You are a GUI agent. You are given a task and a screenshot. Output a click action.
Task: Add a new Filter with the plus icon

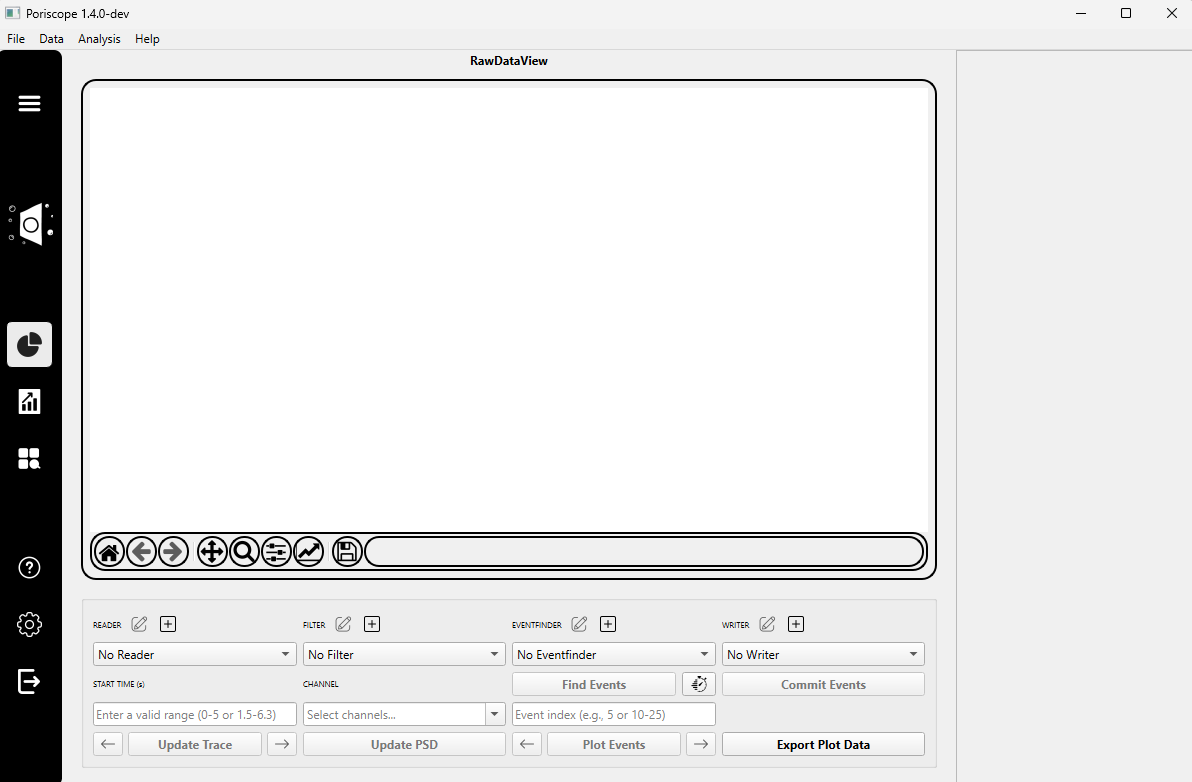tap(372, 623)
